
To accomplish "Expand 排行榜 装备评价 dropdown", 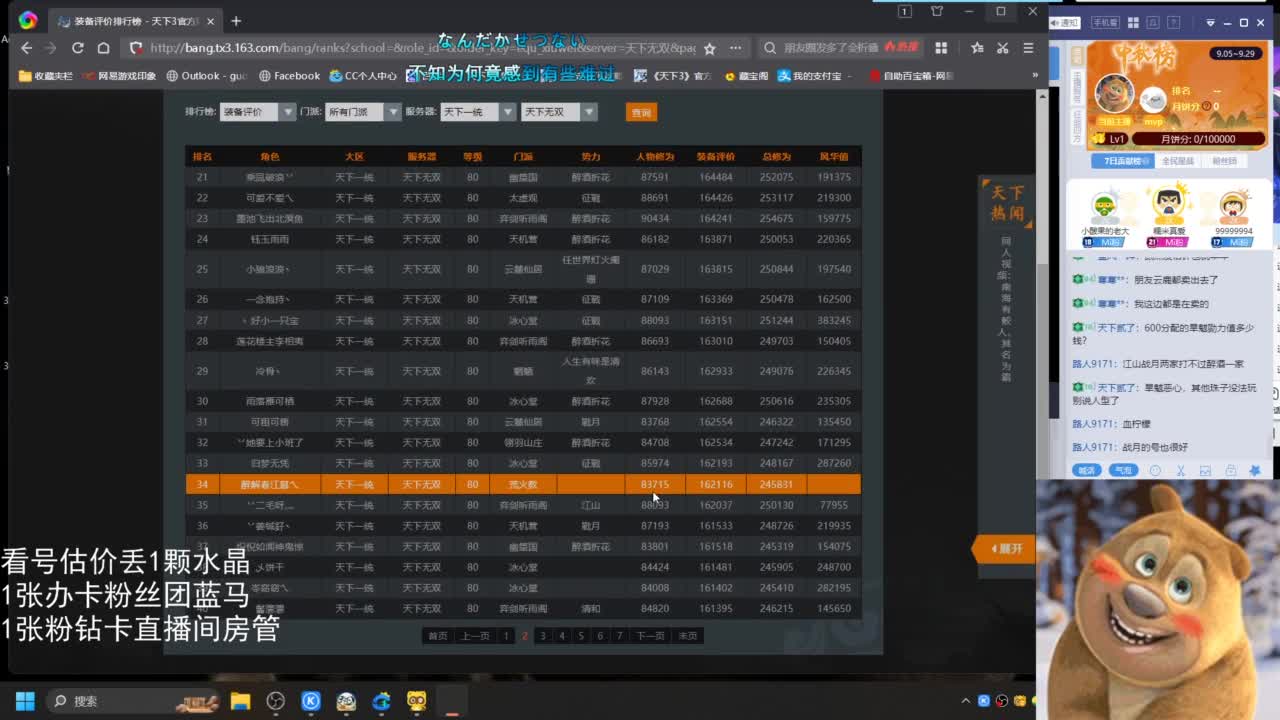I will pyautogui.click(x=258, y=112).
